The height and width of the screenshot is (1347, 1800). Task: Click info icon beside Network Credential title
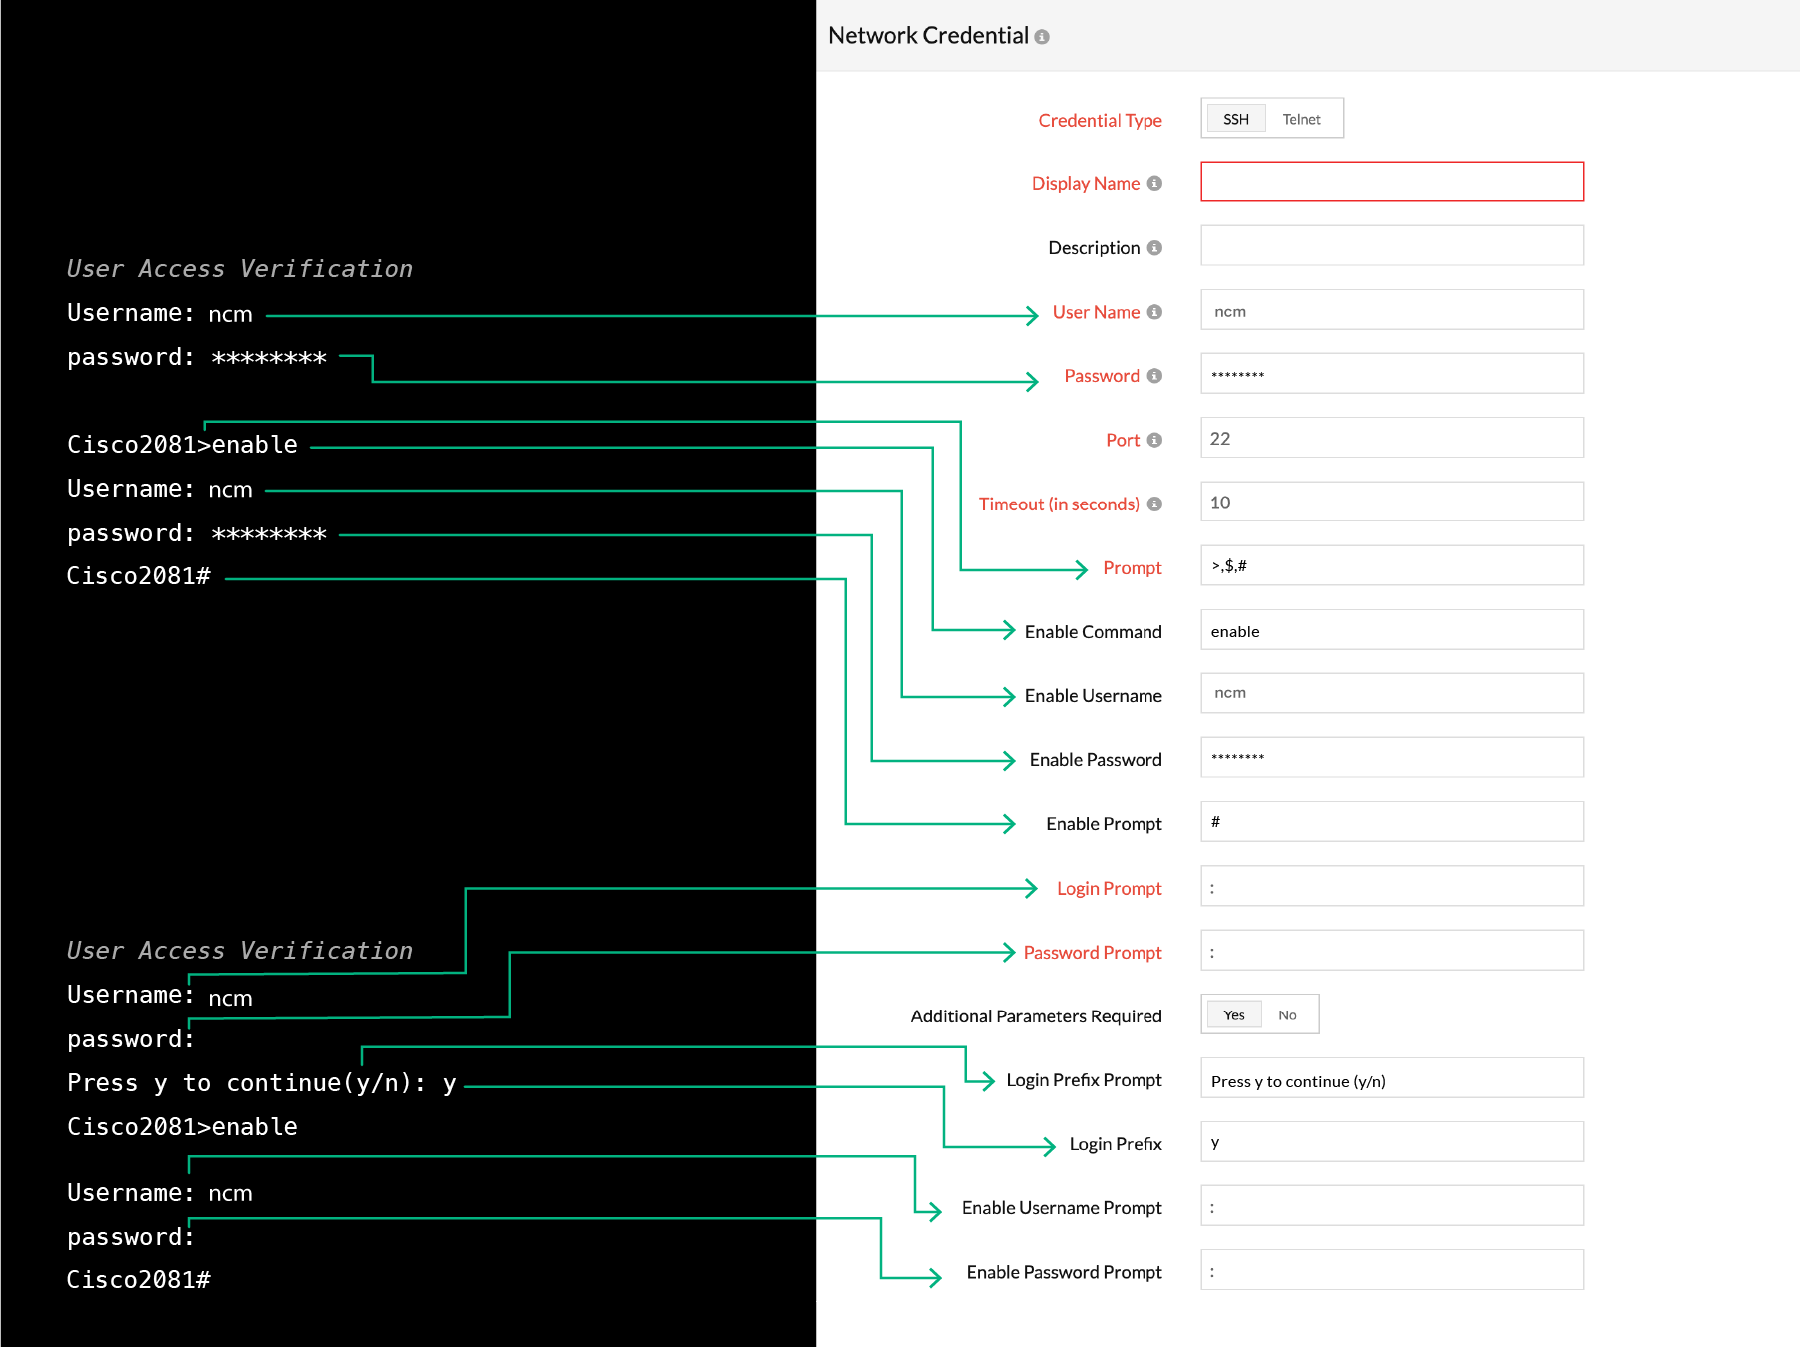click(x=1042, y=37)
